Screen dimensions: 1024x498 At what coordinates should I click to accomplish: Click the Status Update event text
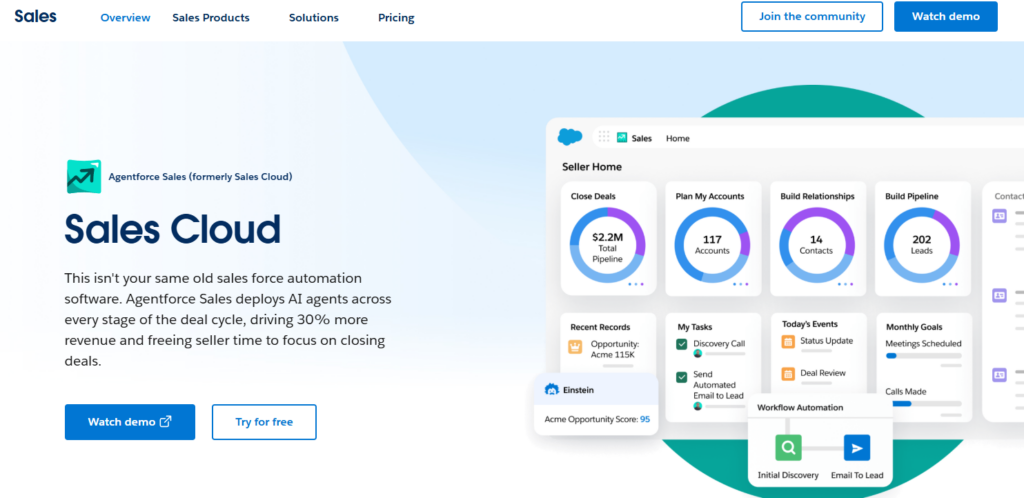pyautogui.click(x=826, y=341)
